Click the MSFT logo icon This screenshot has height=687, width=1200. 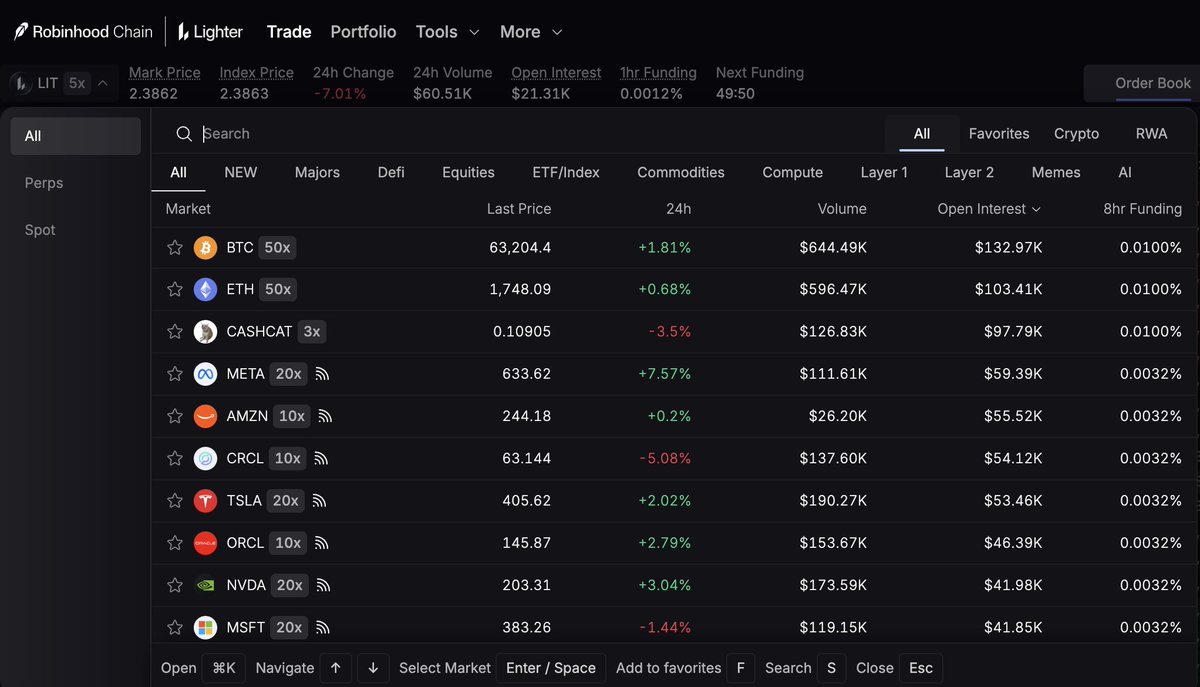tap(205, 627)
